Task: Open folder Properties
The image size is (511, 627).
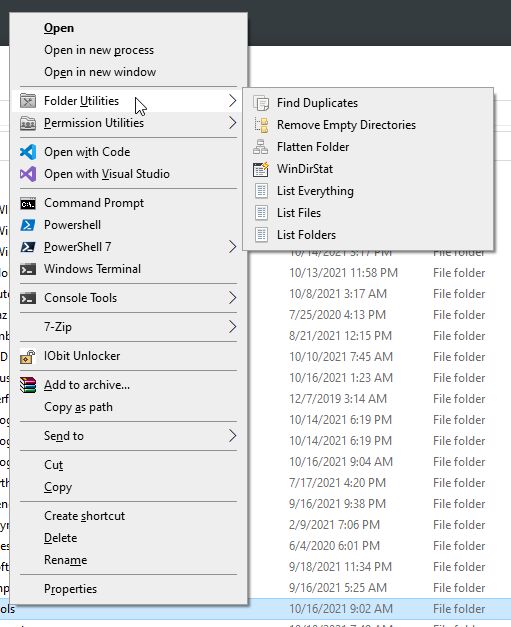Action: point(70,589)
